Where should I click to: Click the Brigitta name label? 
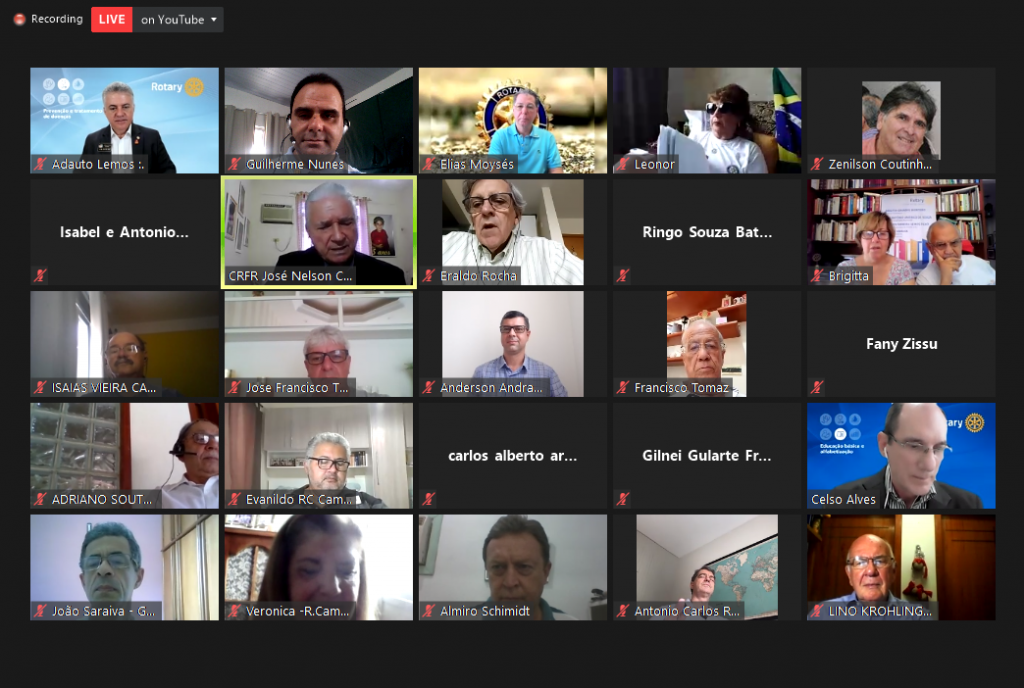pyautogui.click(x=848, y=276)
